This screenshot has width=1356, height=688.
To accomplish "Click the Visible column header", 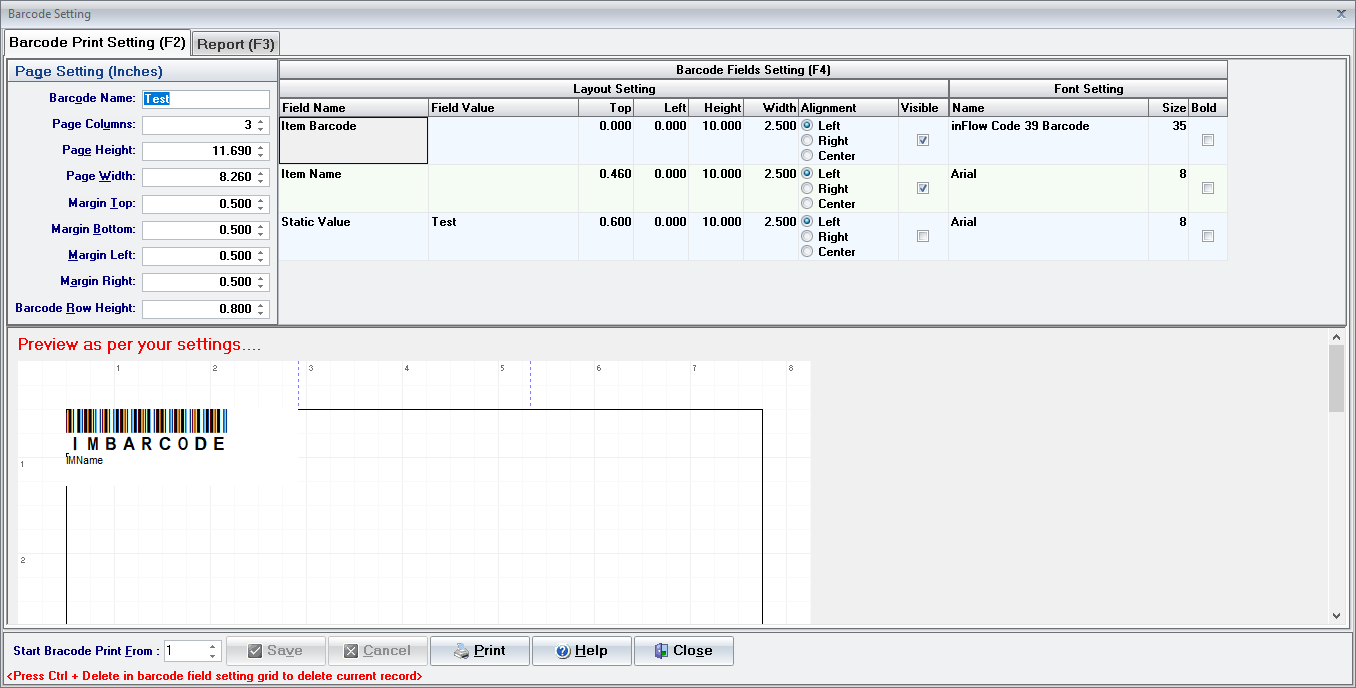I will tap(923, 108).
